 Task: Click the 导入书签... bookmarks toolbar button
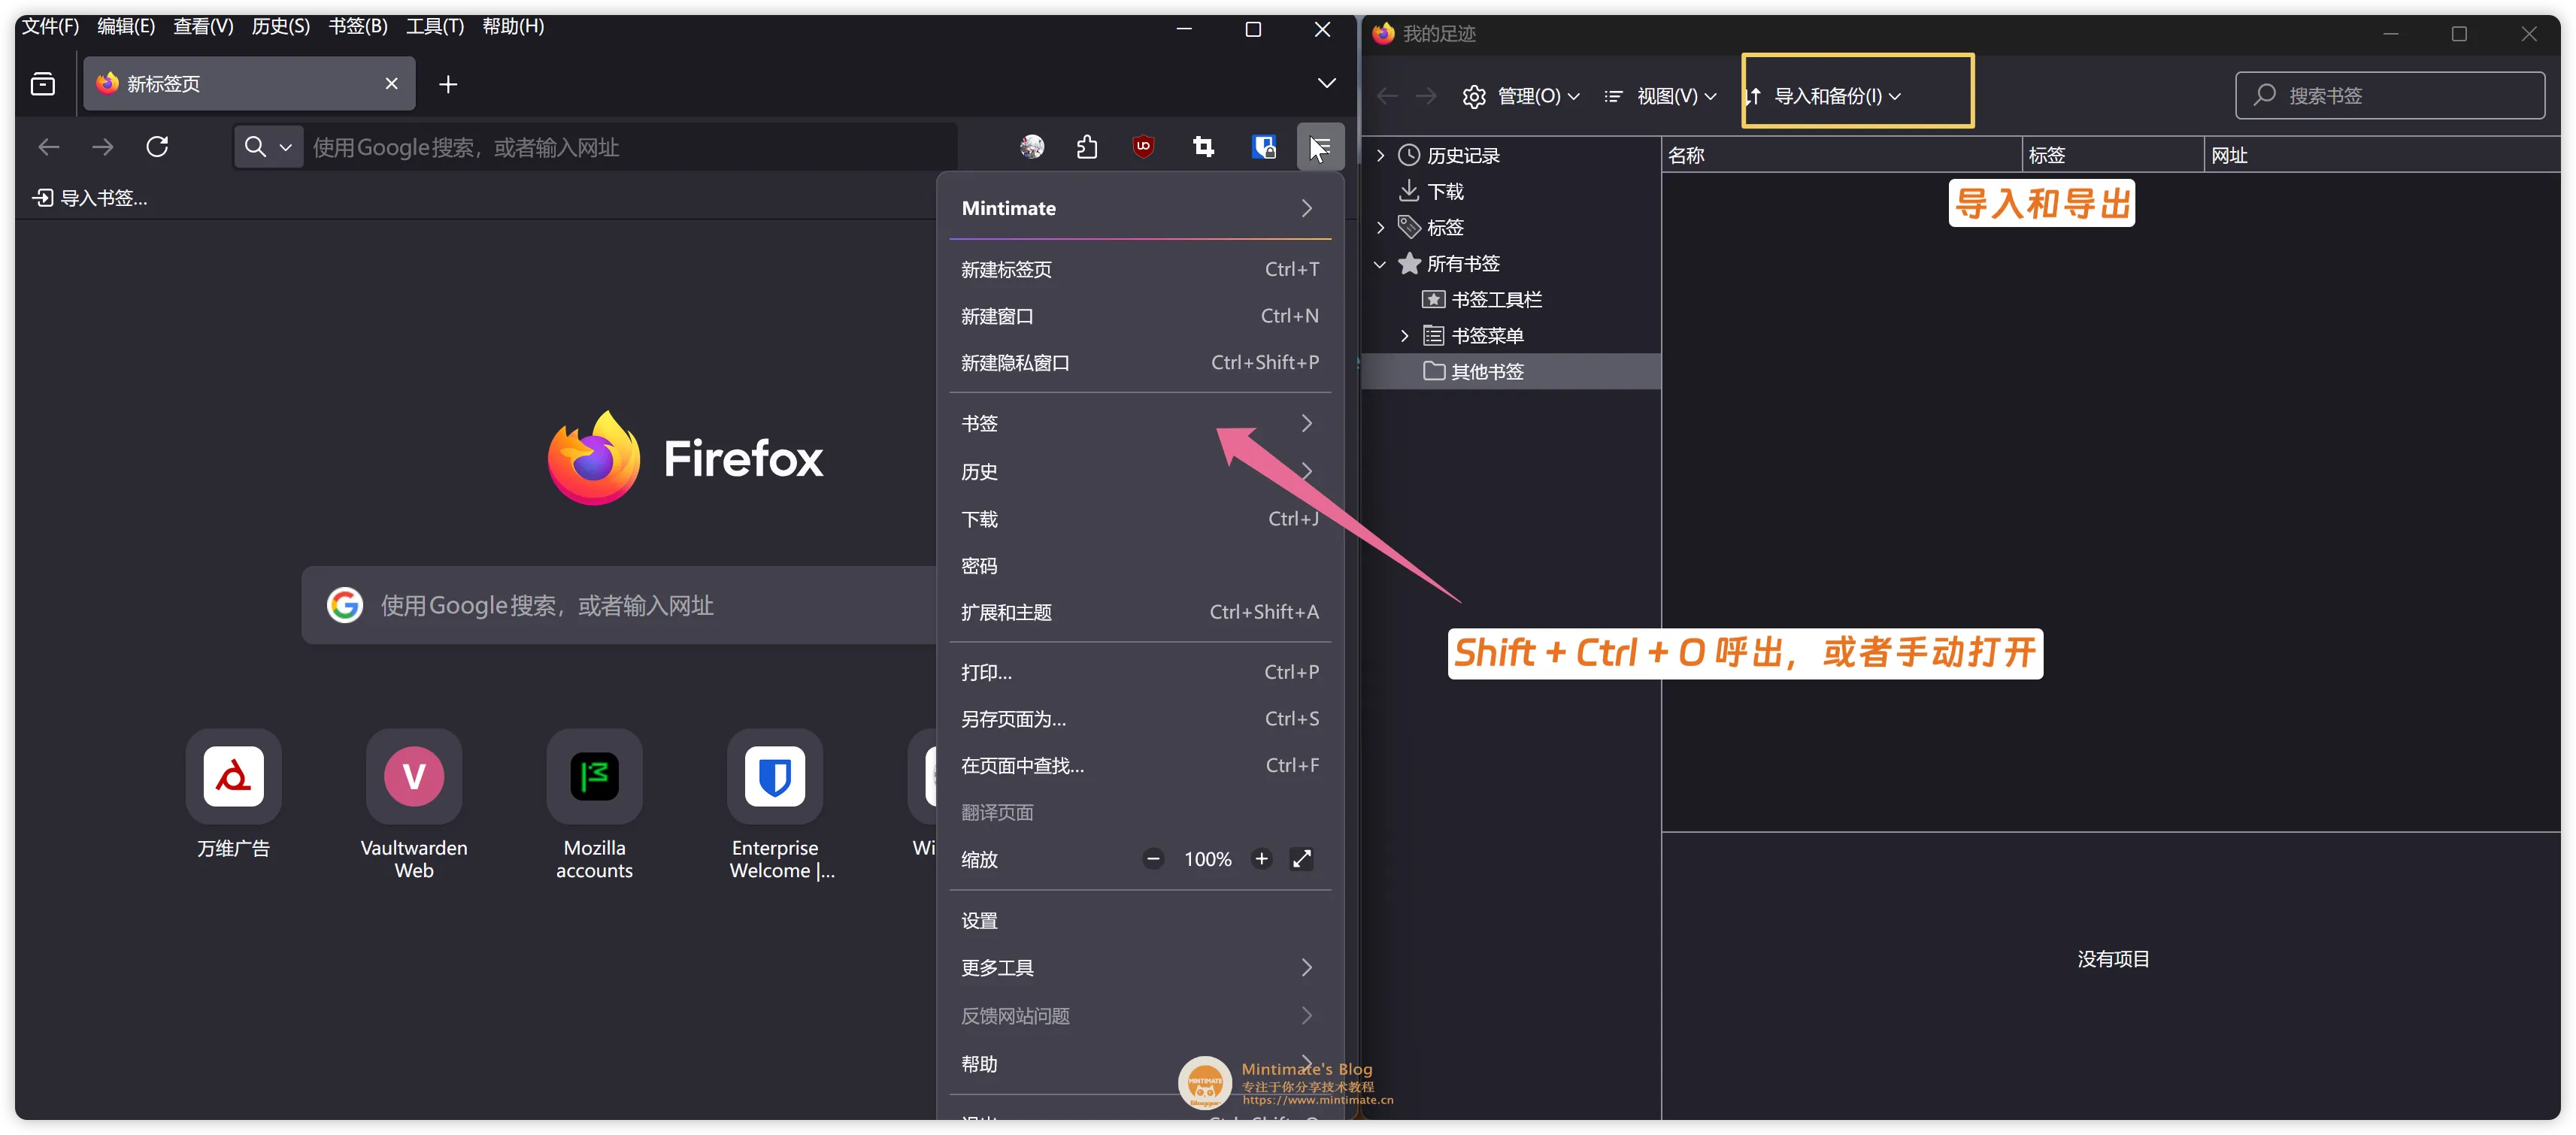point(91,198)
